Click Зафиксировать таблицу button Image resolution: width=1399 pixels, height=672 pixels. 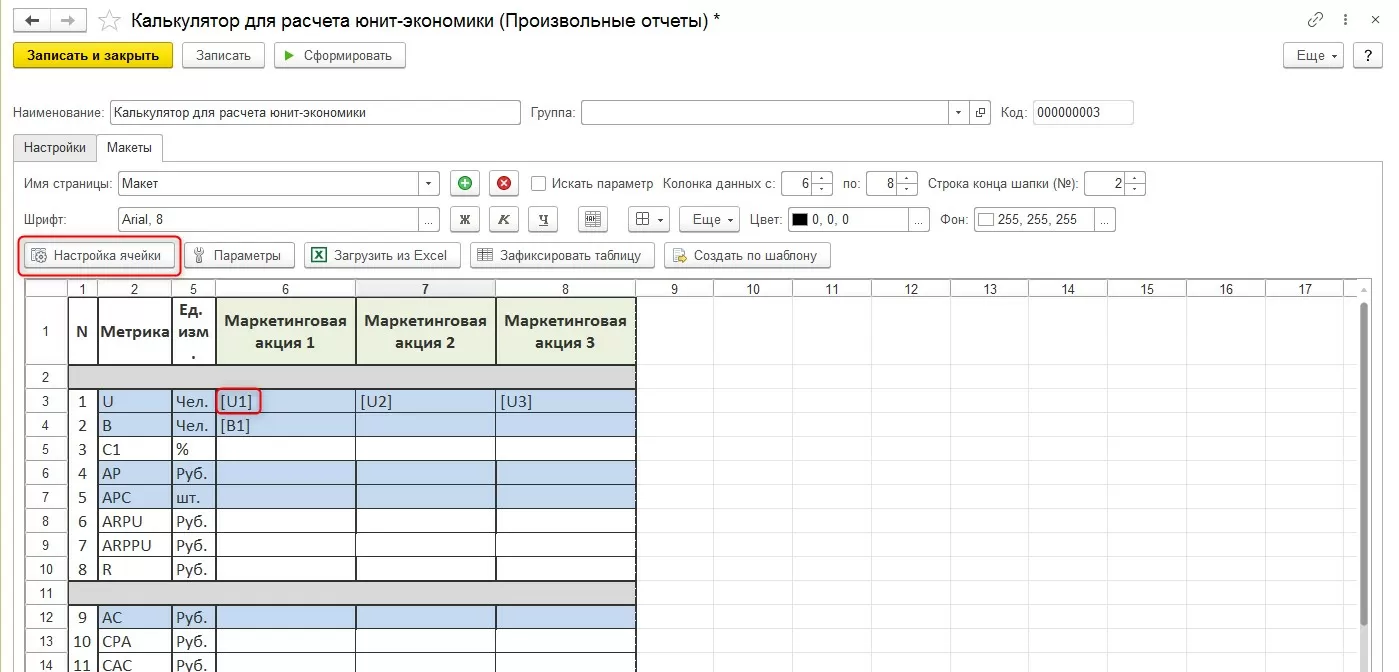[562, 255]
